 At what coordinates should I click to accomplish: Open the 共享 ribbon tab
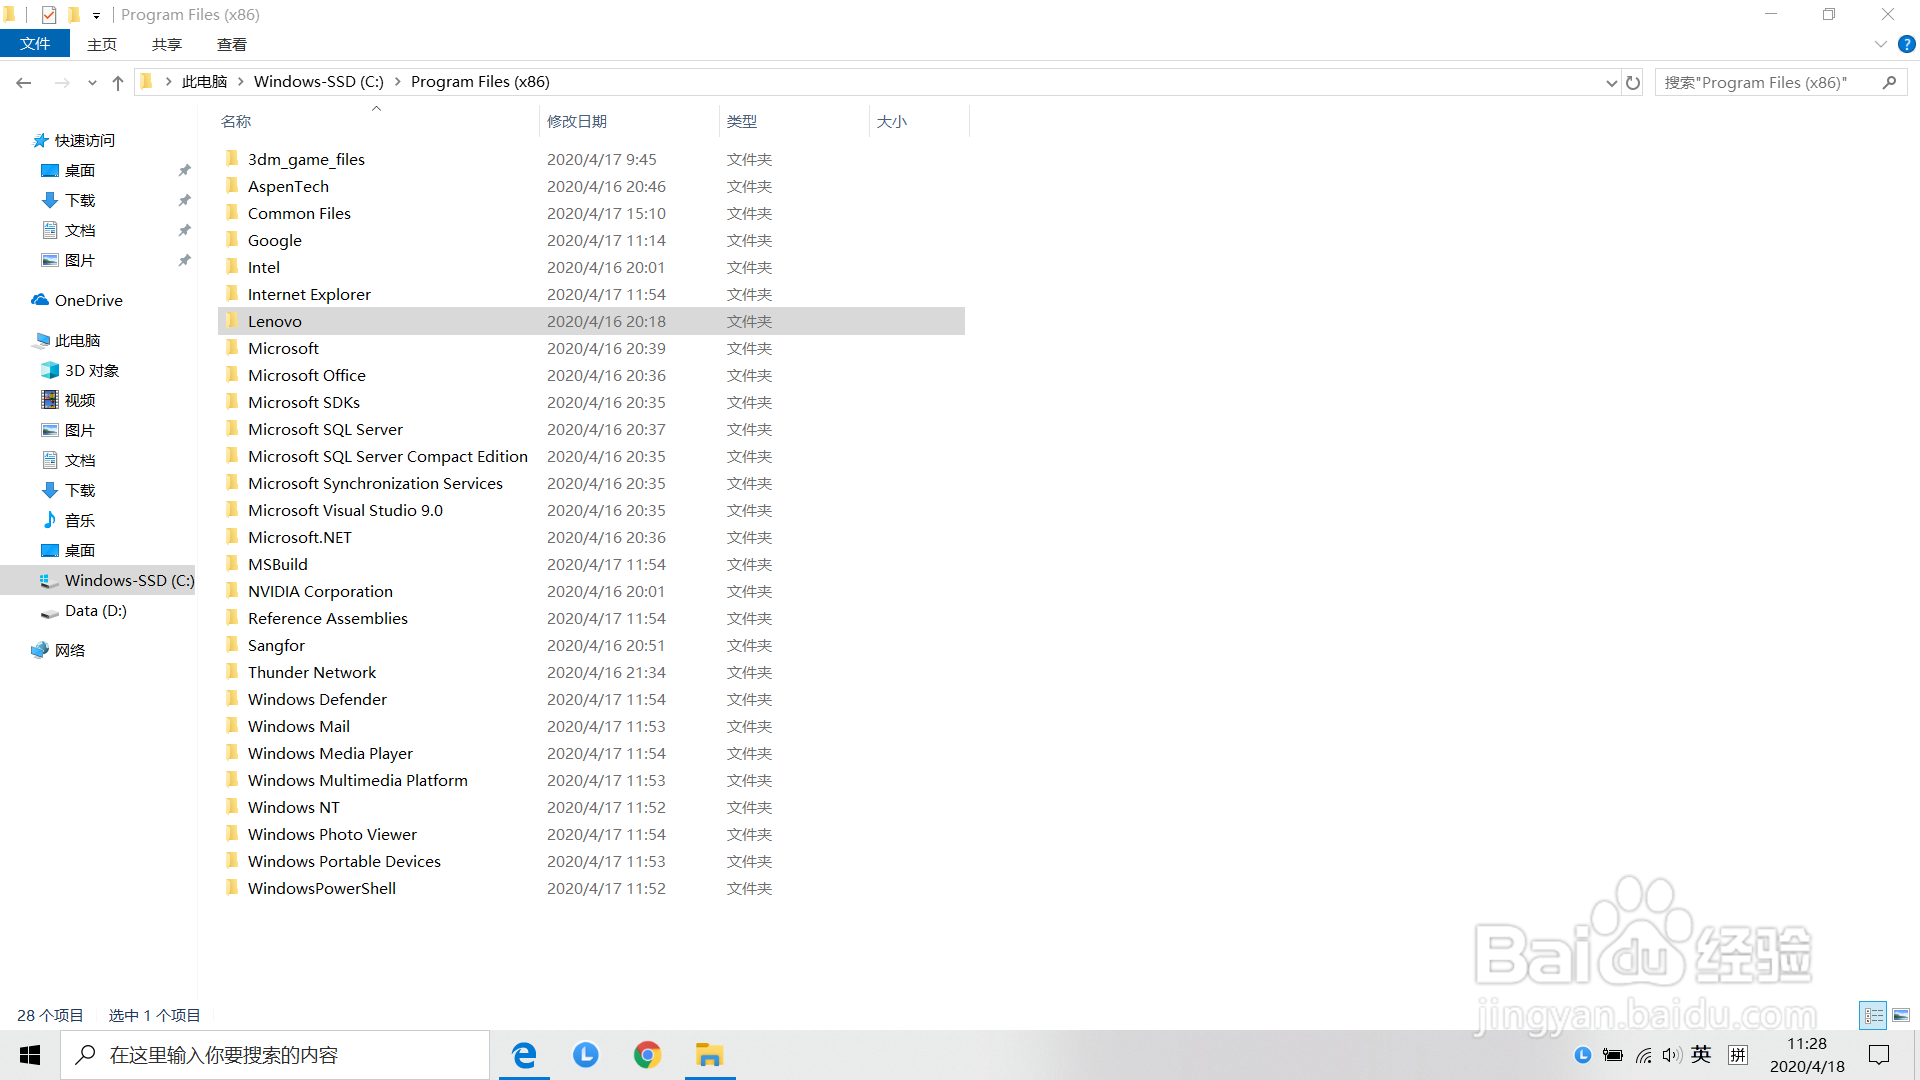[x=167, y=45]
